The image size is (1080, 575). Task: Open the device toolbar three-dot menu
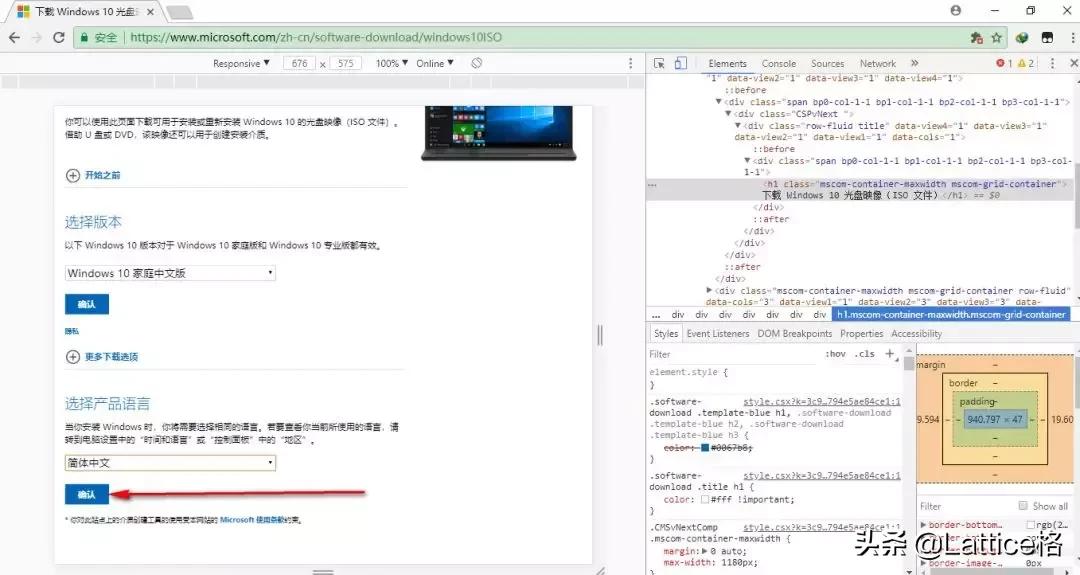click(x=630, y=63)
